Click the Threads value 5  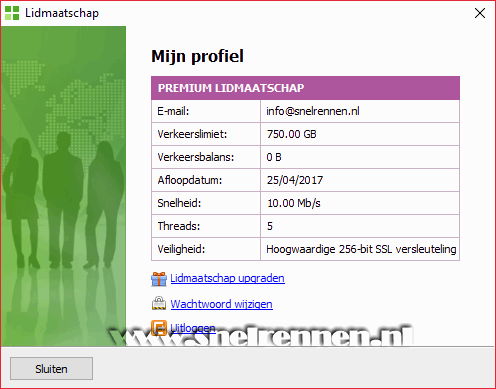[270, 226]
